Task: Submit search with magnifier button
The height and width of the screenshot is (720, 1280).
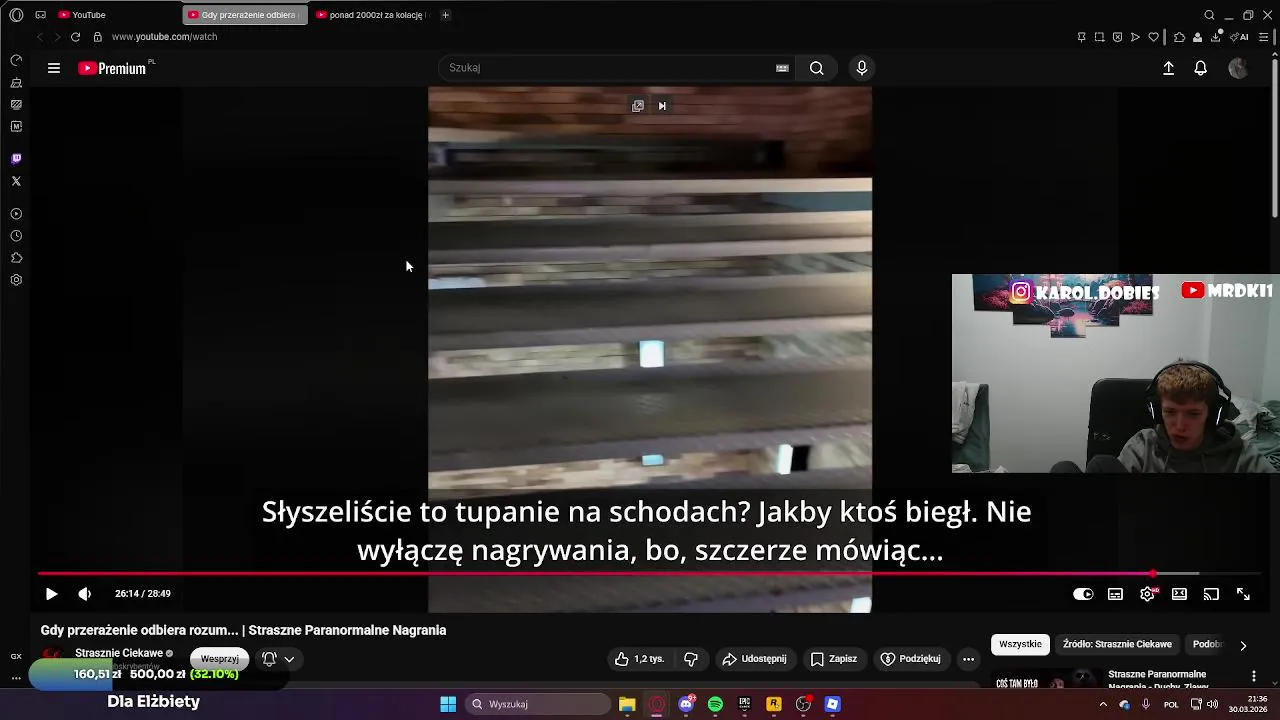Action: coord(817,68)
